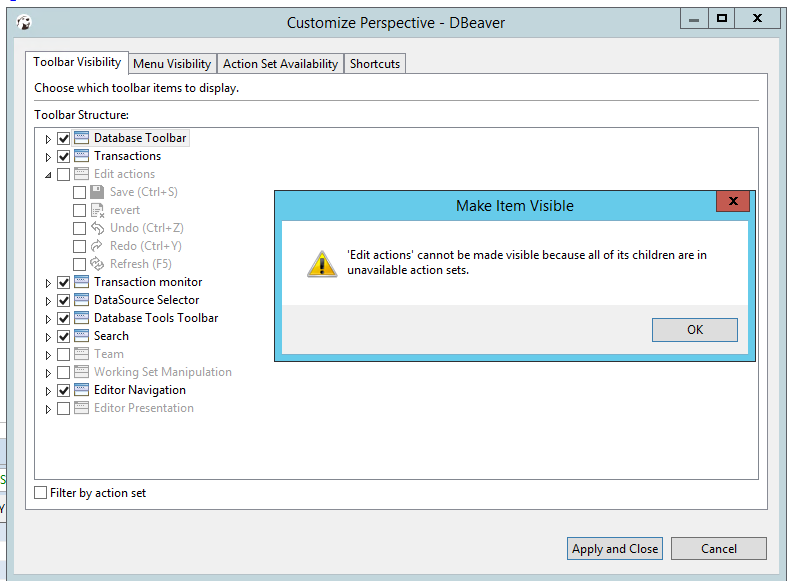Click the Save floppy disk icon
The height and width of the screenshot is (581, 787).
coord(97,192)
